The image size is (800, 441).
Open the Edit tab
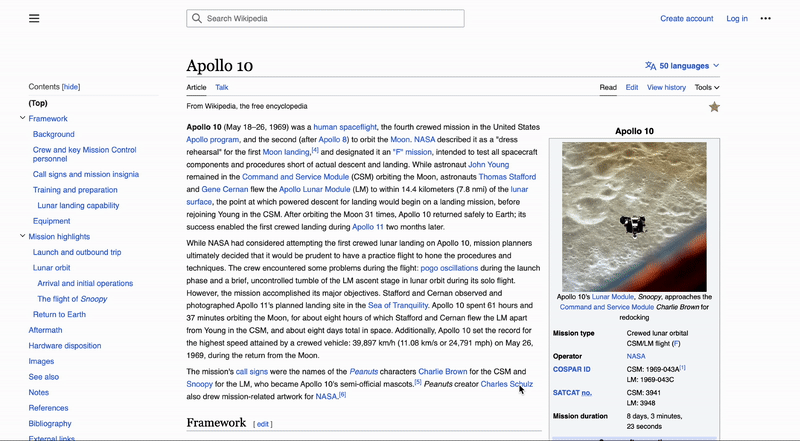632,87
